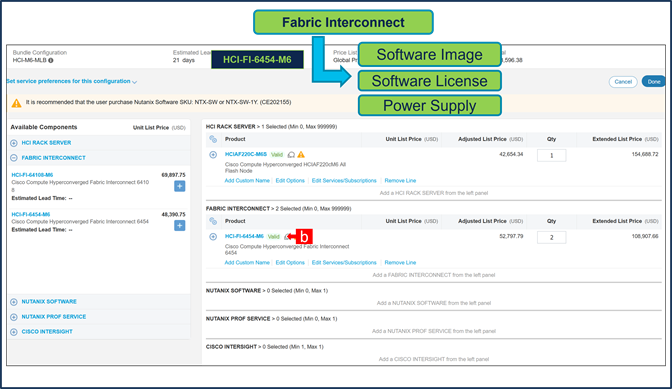The width and height of the screenshot is (672, 389).
Task: Expand the NUTANIX SOFTWARE component group
Action: click(x=14, y=302)
